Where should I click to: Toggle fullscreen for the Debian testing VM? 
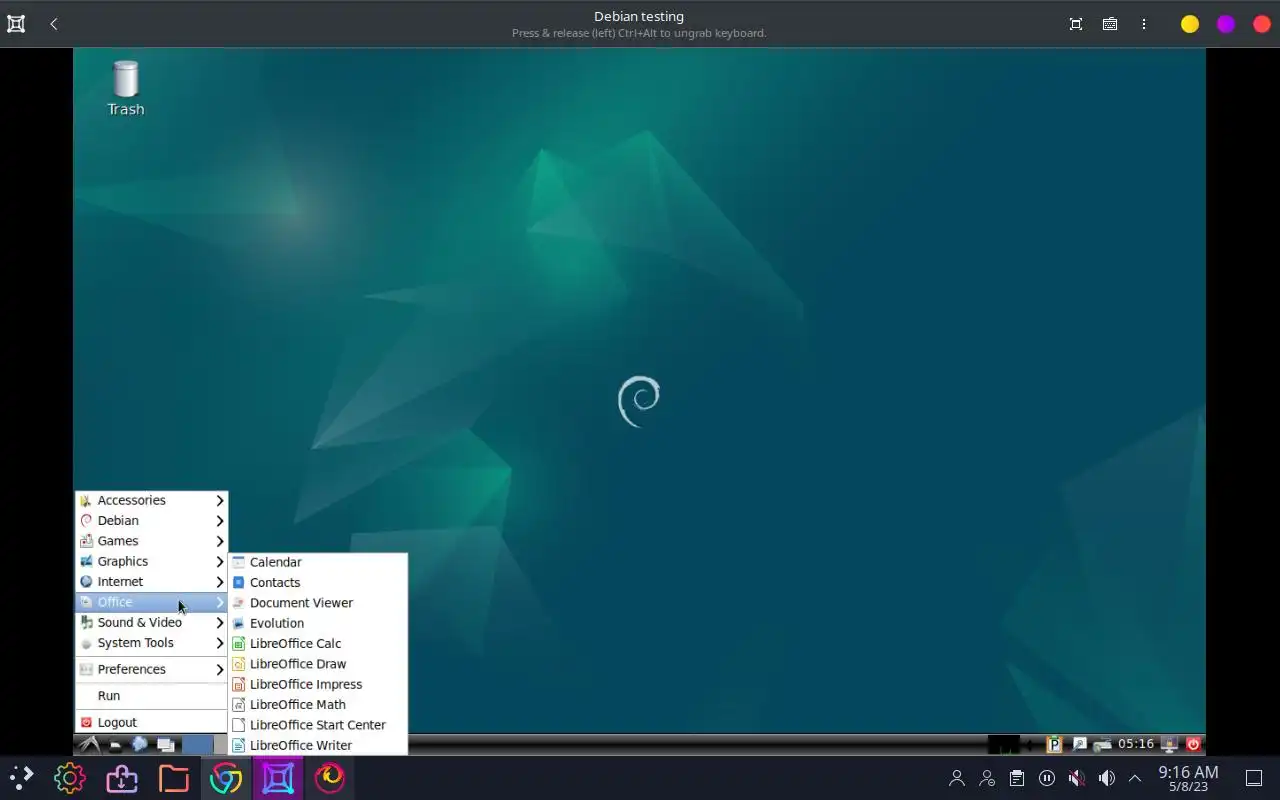[1076, 24]
